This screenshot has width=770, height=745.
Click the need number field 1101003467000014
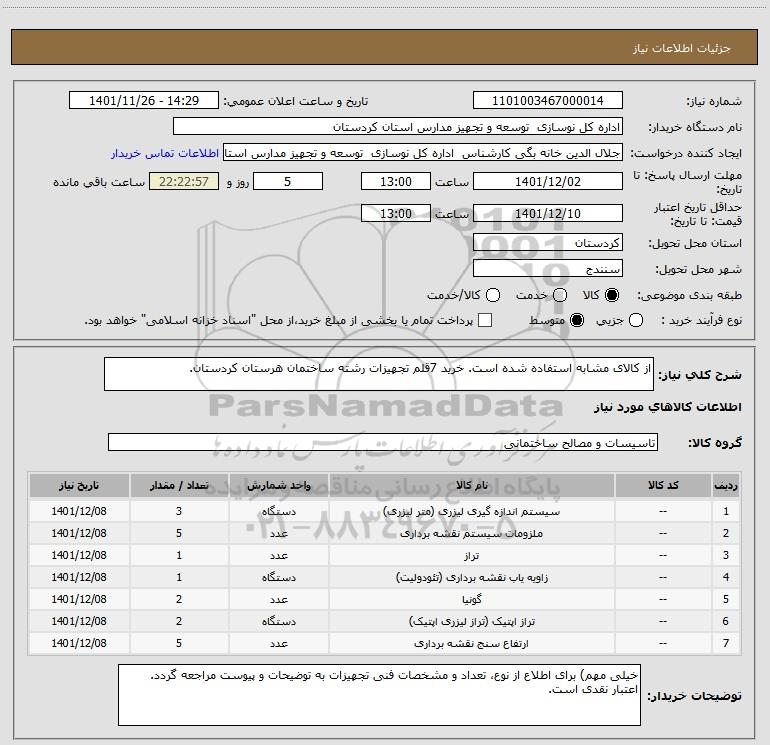coord(548,101)
